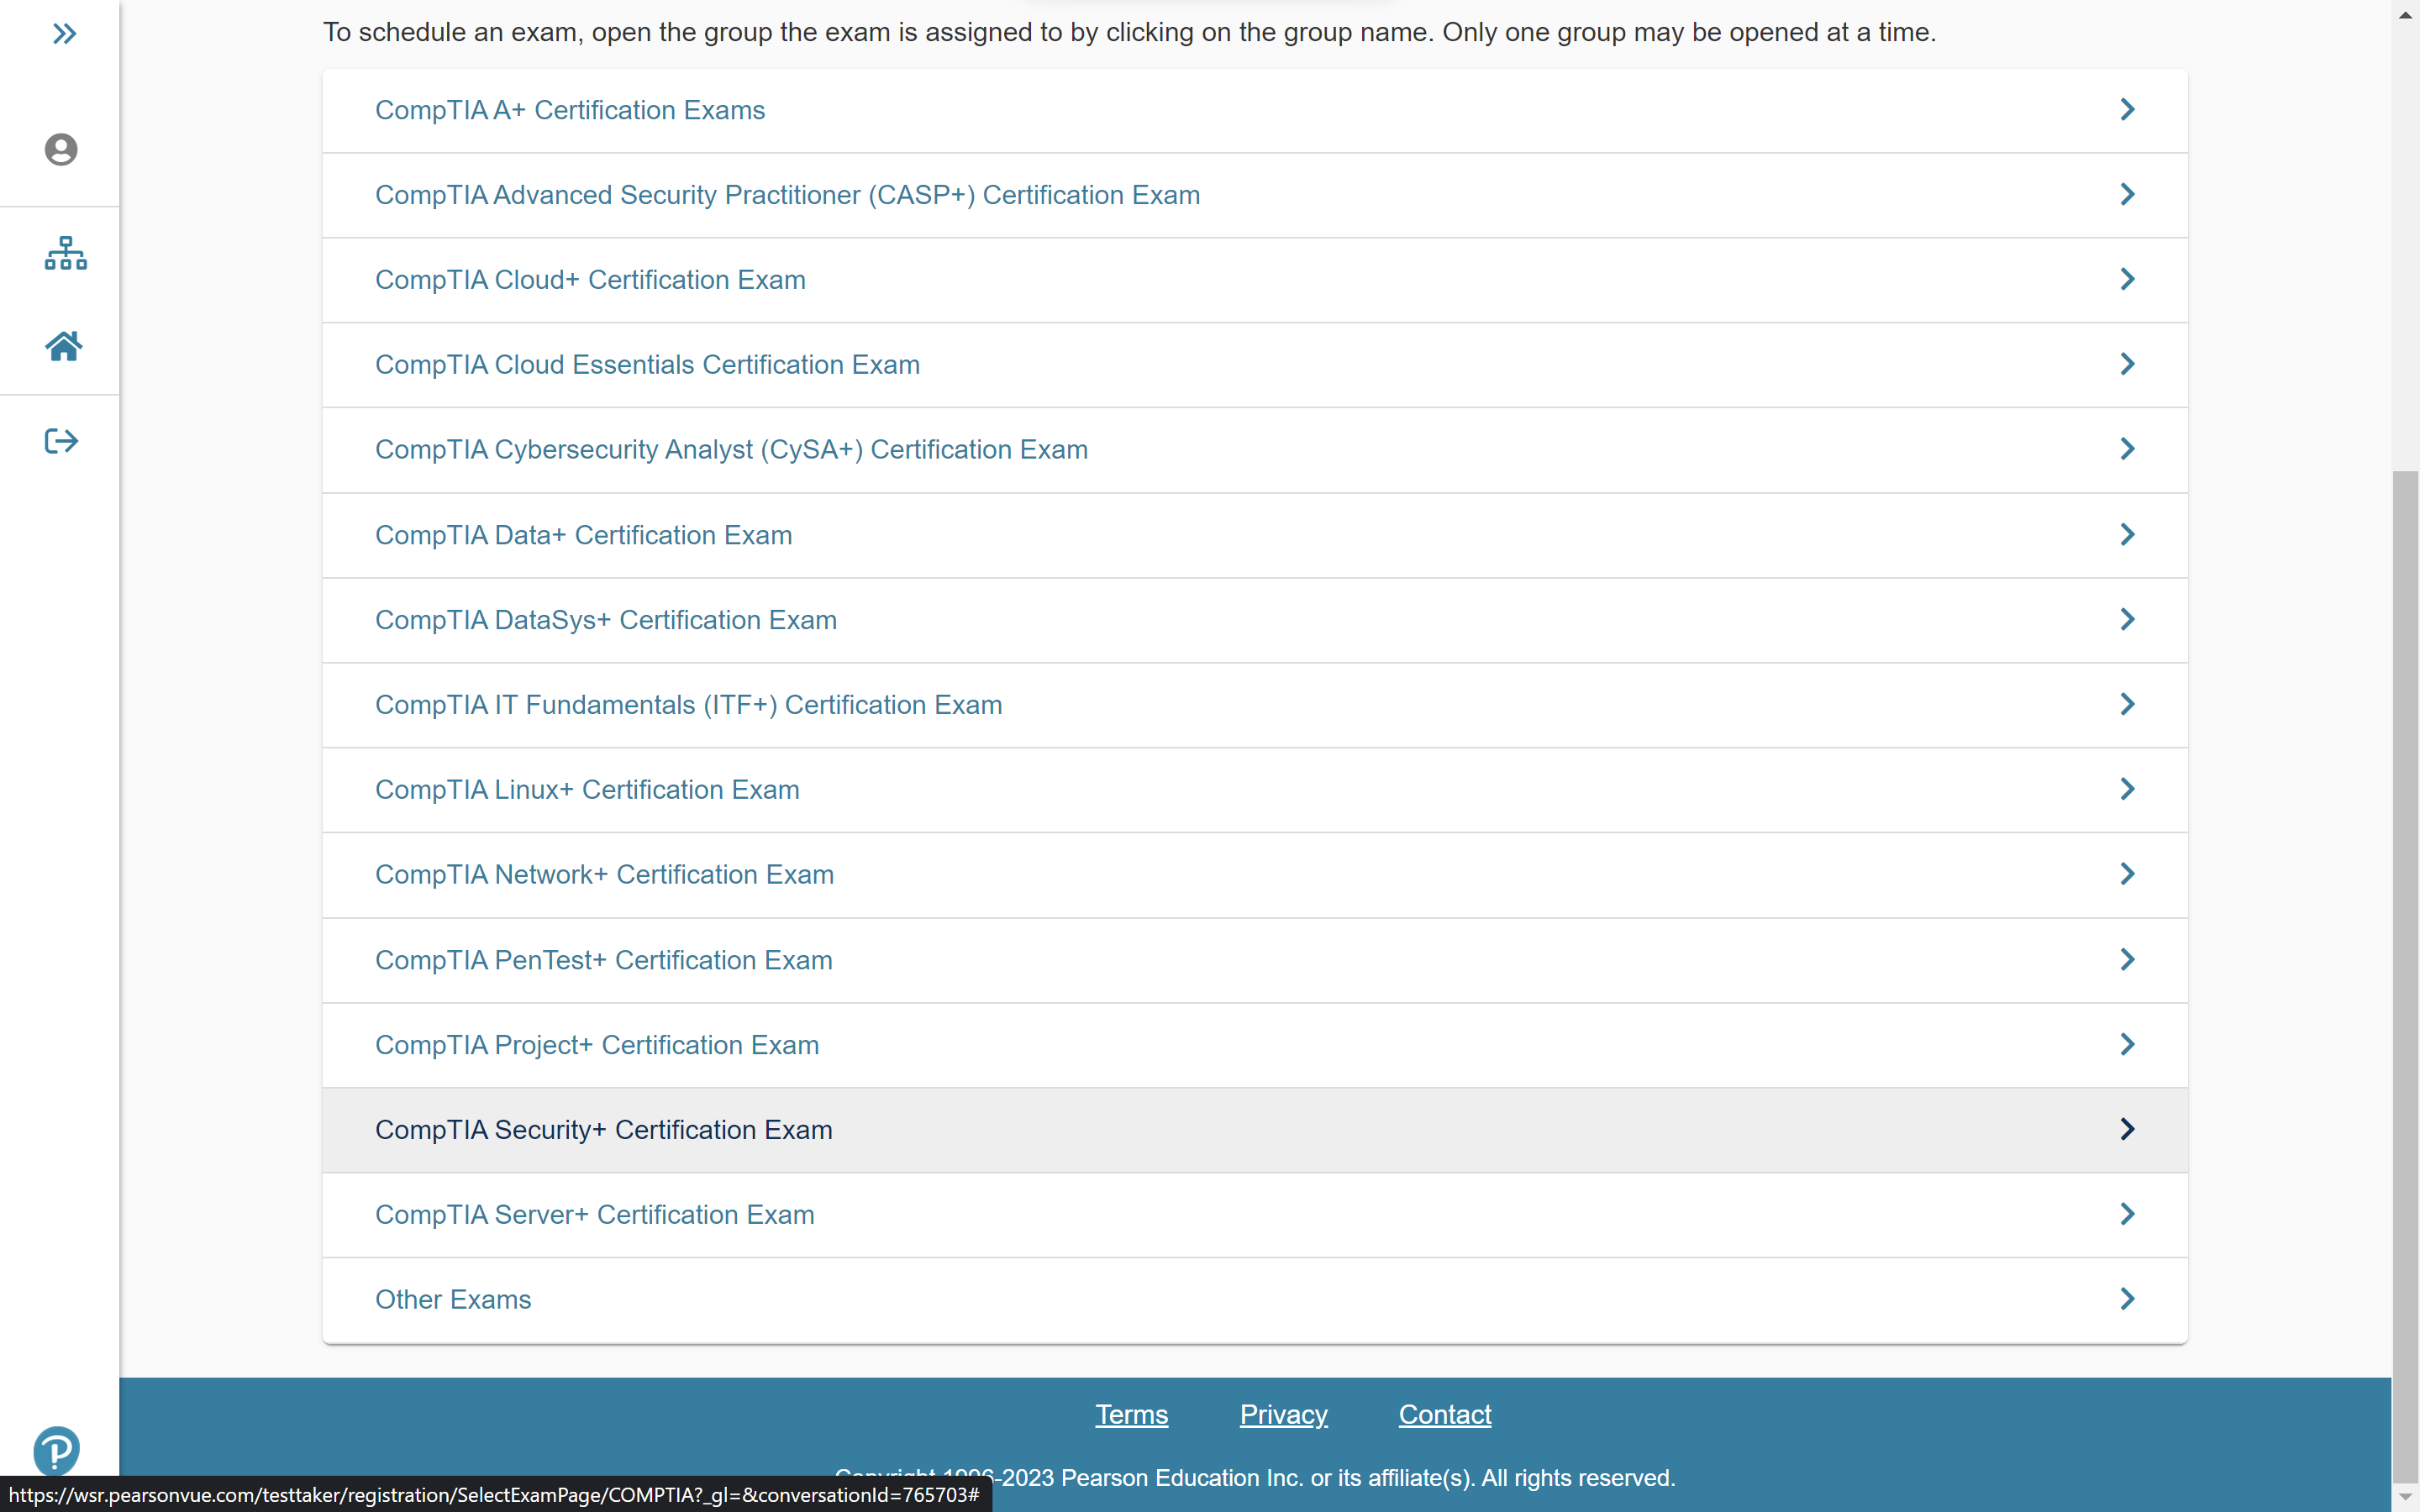Expand chevron on the Security+ row
The image size is (2420, 1512).
pyautogui.click(x=2127, y=1129)
